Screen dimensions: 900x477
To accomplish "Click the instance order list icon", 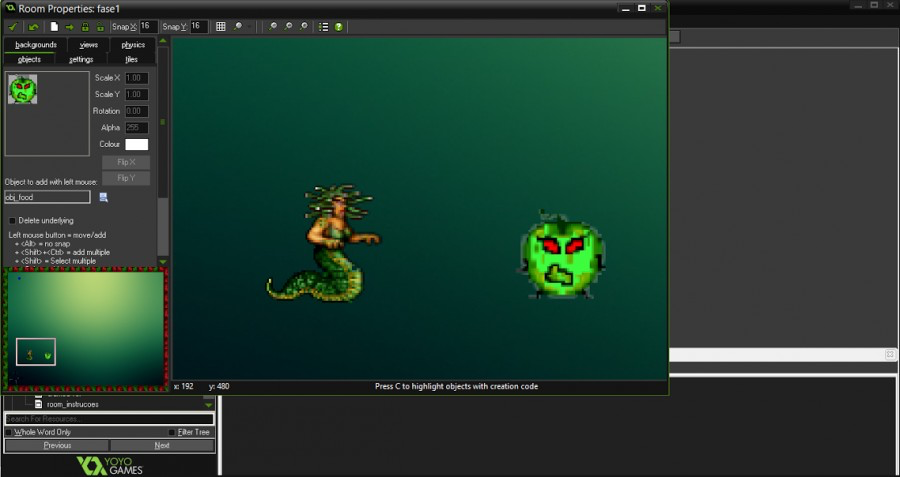I will (x=324, y=26).
